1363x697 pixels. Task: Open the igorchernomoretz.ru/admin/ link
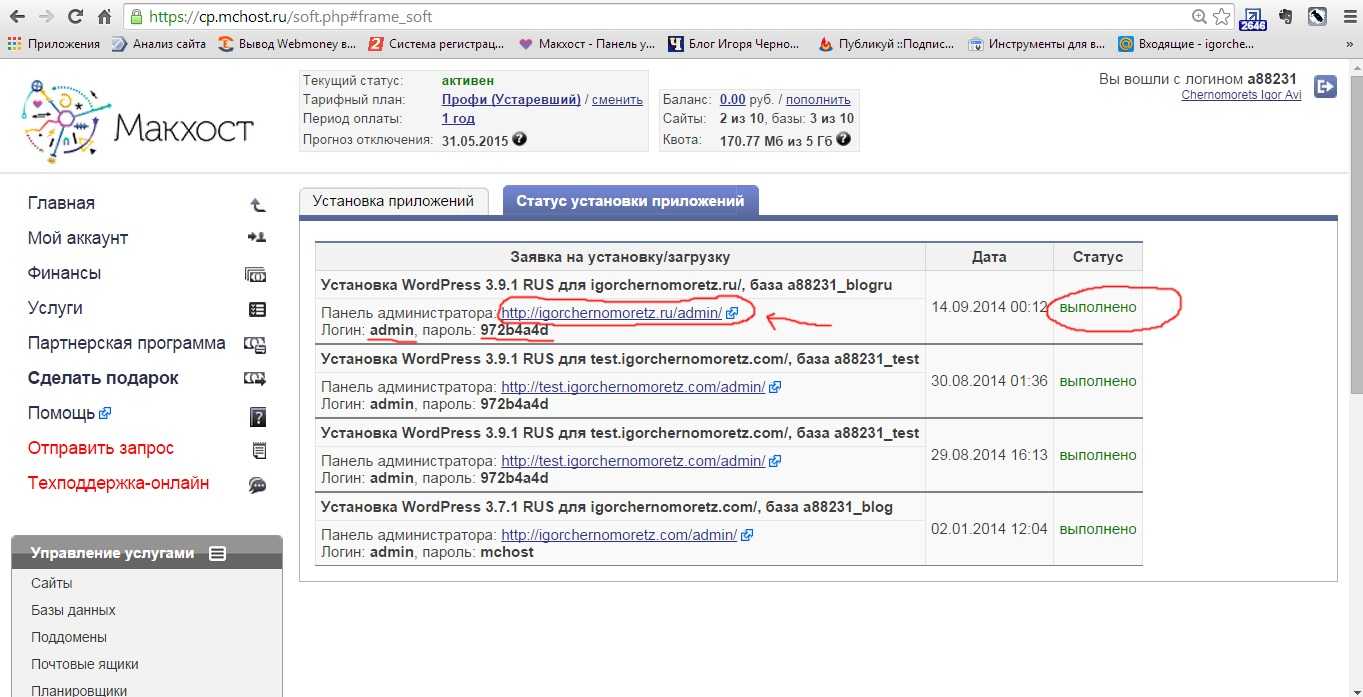click(x=610, y=313)
